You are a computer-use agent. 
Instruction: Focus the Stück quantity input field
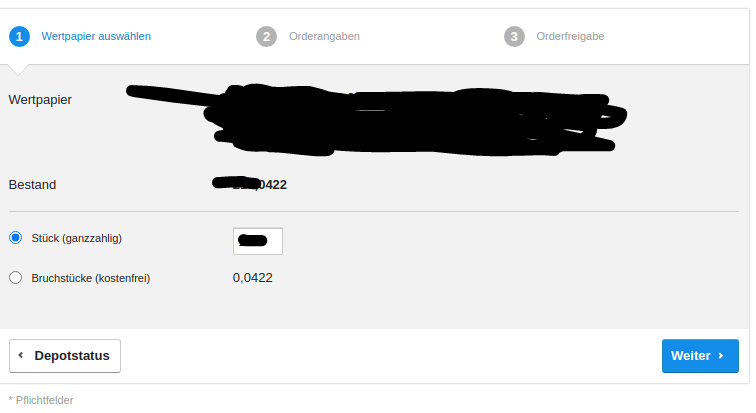coord(258,241)
